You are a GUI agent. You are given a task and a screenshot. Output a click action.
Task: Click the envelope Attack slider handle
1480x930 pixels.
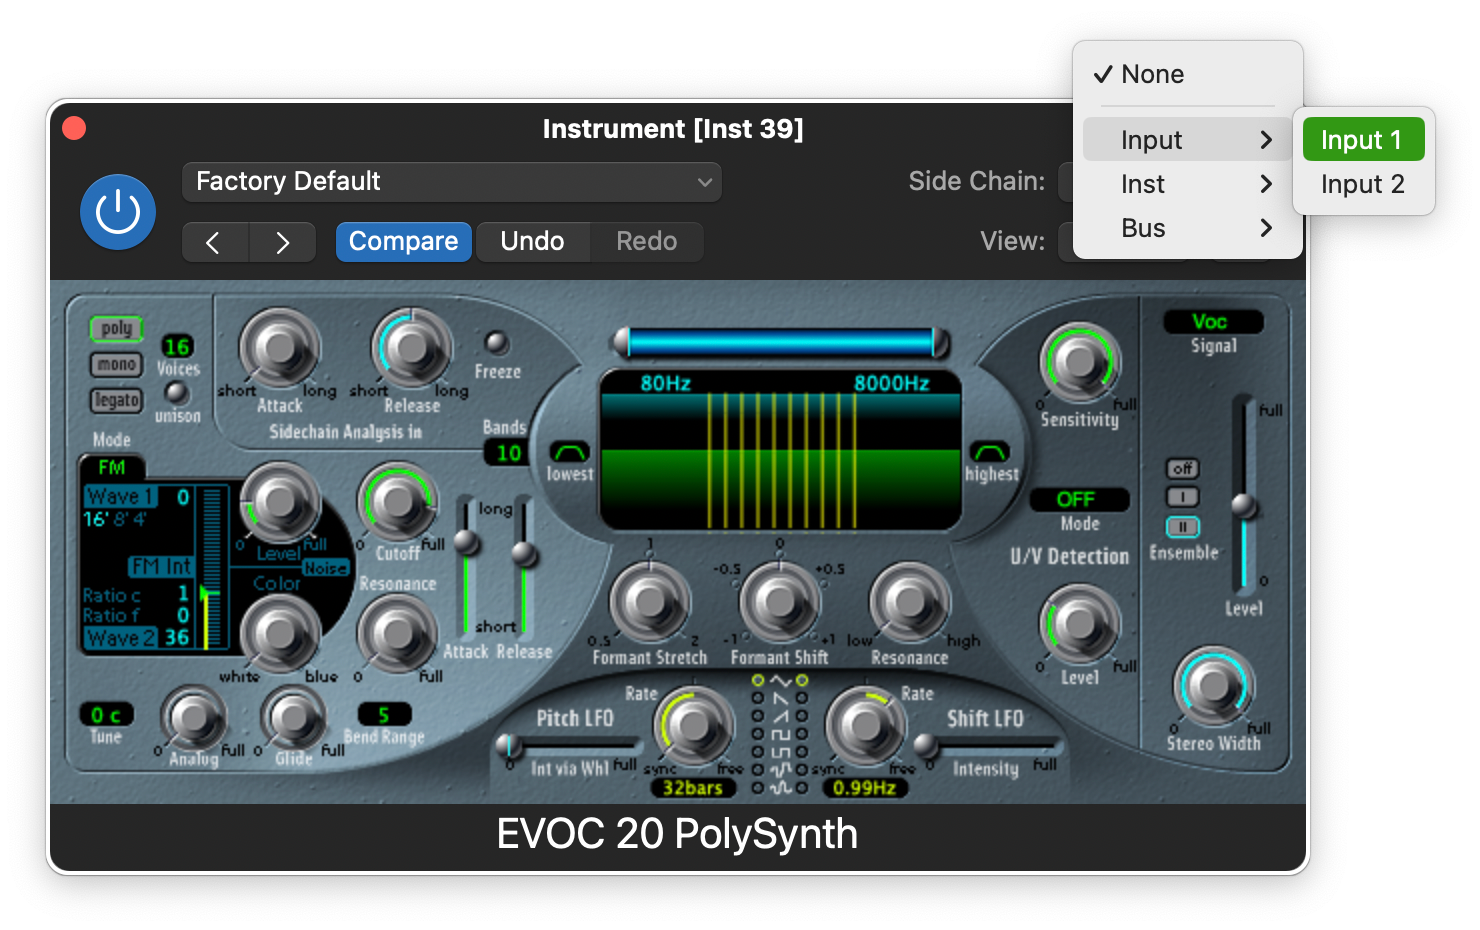(466, 543)
